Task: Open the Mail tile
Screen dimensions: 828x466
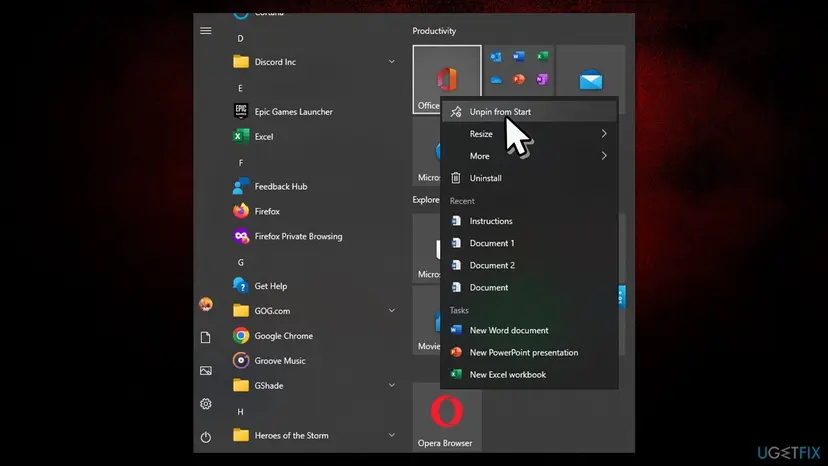Action: (591, 79)
